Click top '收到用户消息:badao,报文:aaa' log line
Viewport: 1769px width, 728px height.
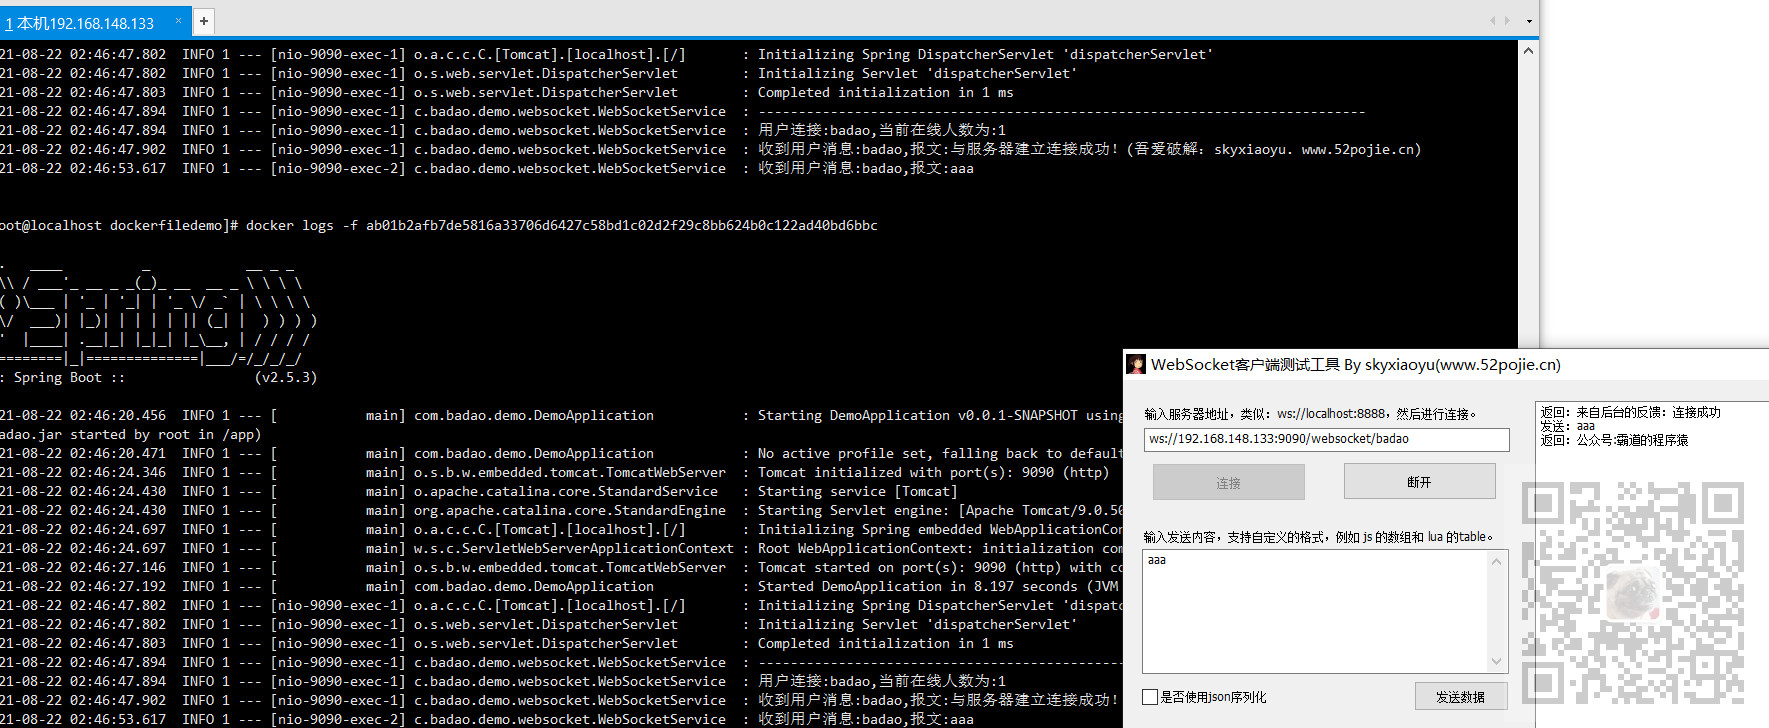[487, 168]
